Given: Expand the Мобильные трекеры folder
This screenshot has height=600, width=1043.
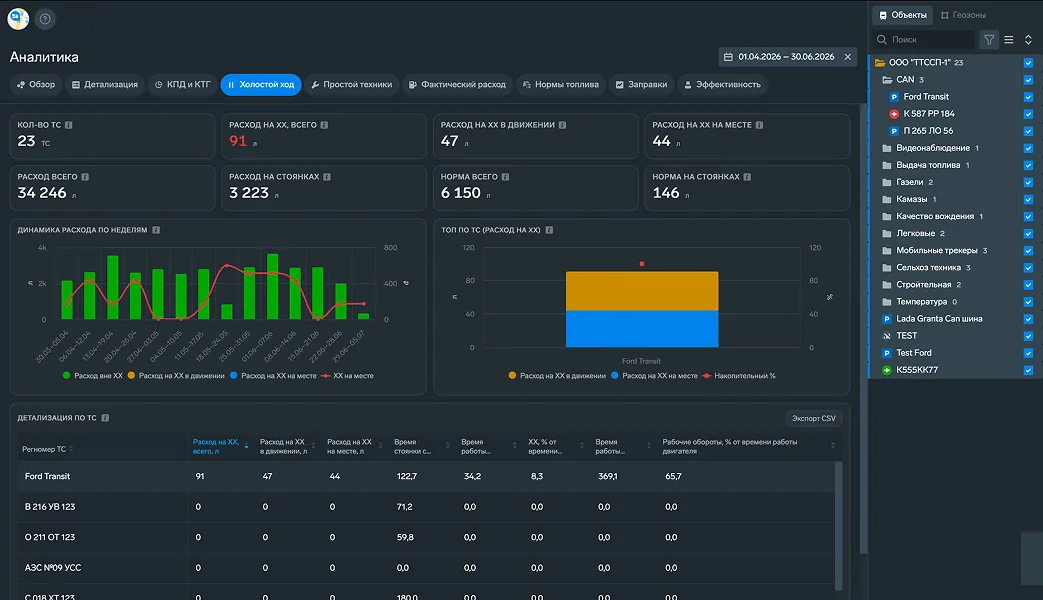Looking at the screenshot, I should [x=887, y=251].
